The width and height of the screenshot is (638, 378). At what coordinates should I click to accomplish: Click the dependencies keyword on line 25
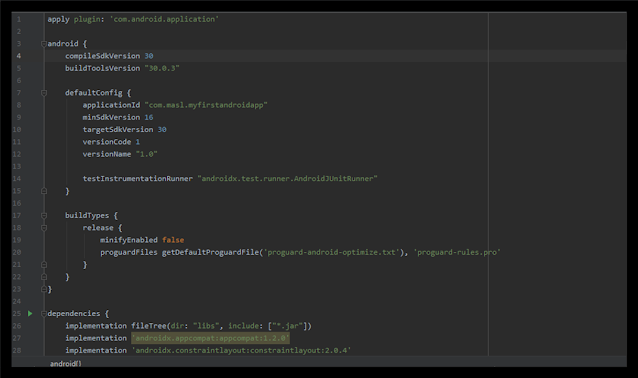click(74, 313)
